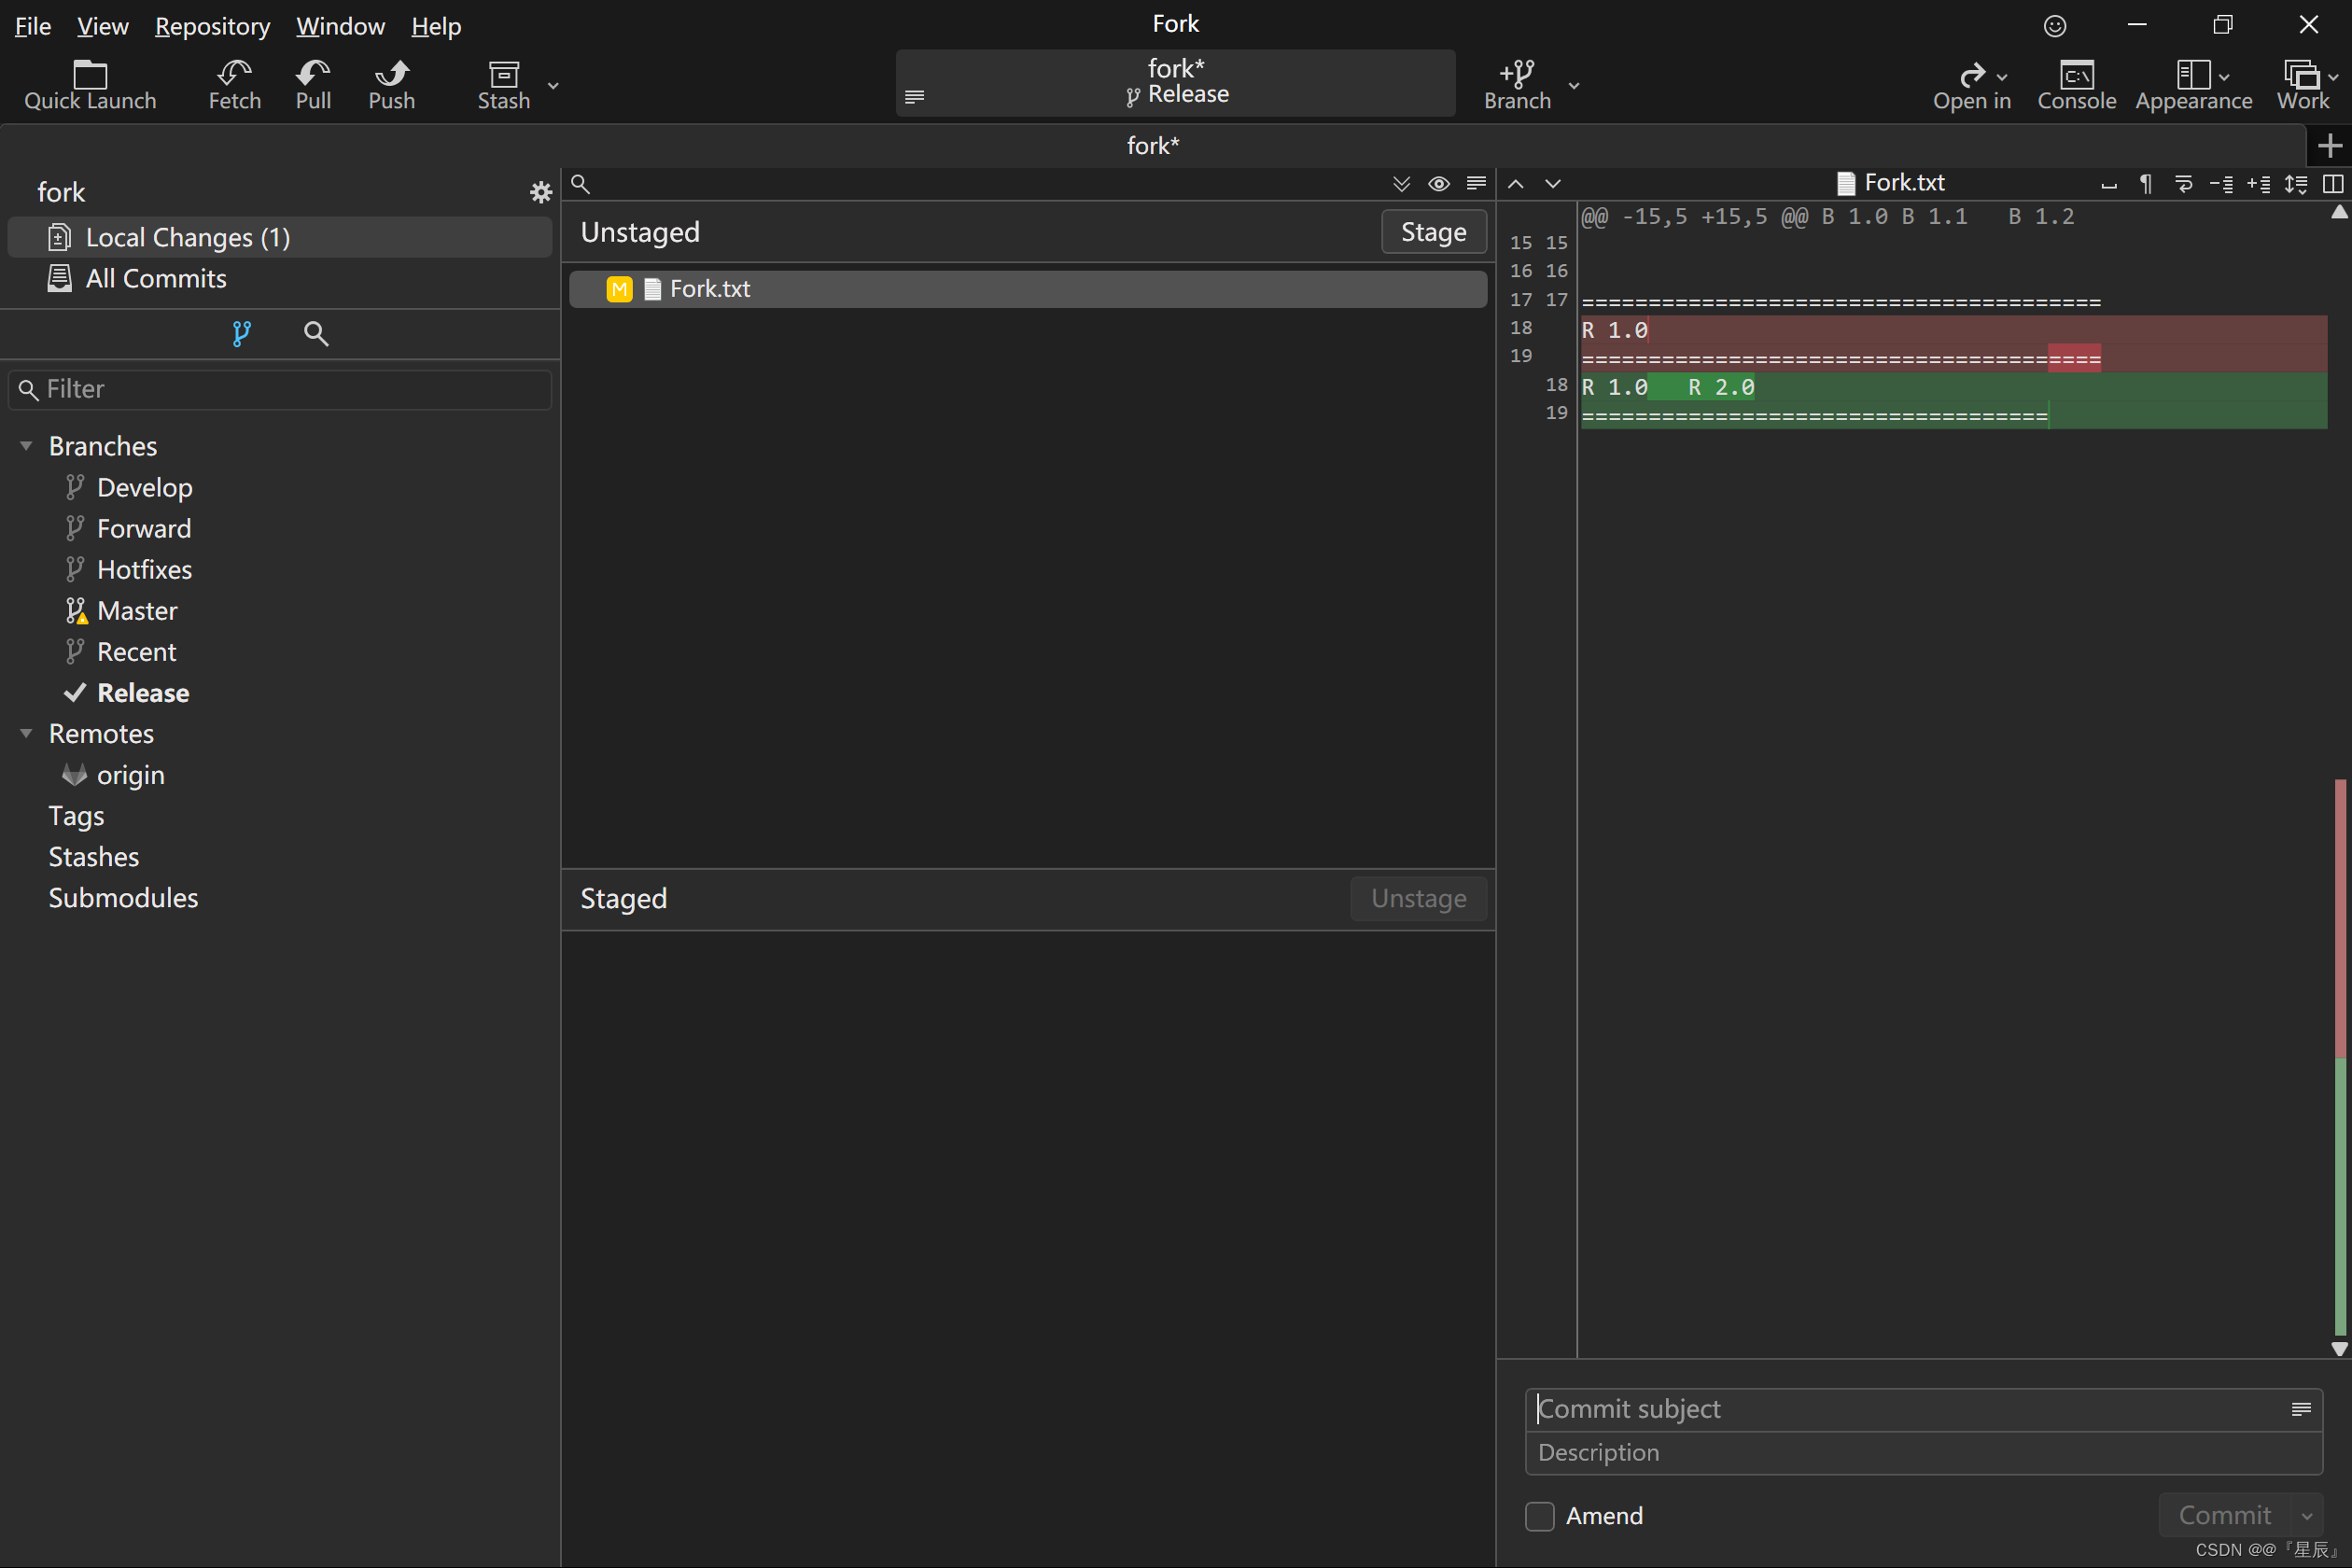Viewport: 2352px width, 1568px height.
Task: Collapse the Branches tree section
Action: pos(27,446)
